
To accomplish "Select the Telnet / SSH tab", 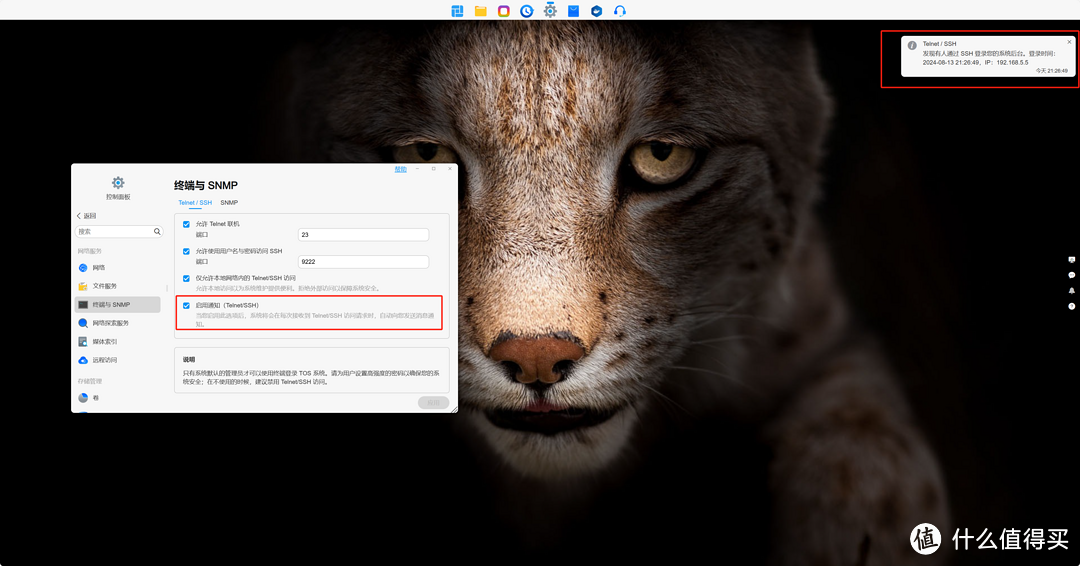I will (x=195, y=202).
